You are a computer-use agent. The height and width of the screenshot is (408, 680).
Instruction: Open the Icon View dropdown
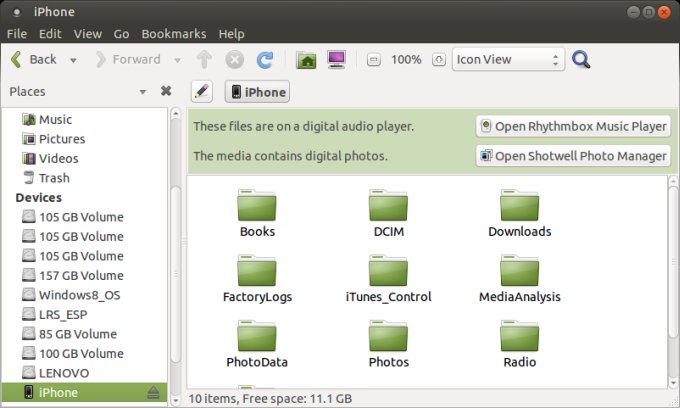coord(508,60)
